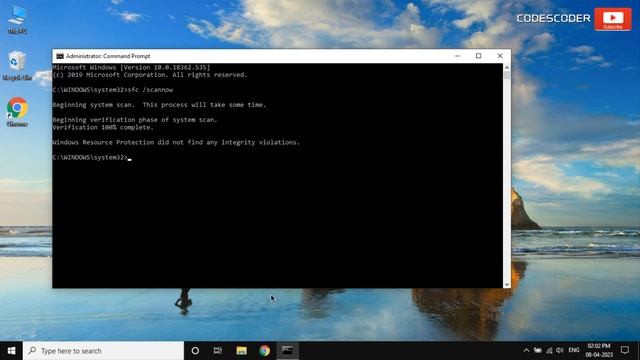Click the ENG language indicator
This screenshot has height=360, width=640.
(573, 350)
